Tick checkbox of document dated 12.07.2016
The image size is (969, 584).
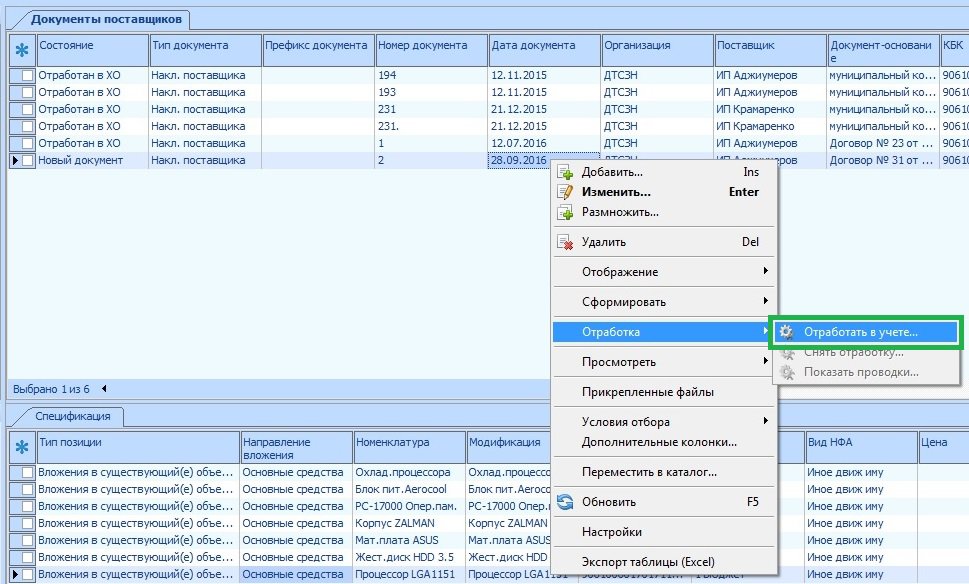(x=27, y=143)
